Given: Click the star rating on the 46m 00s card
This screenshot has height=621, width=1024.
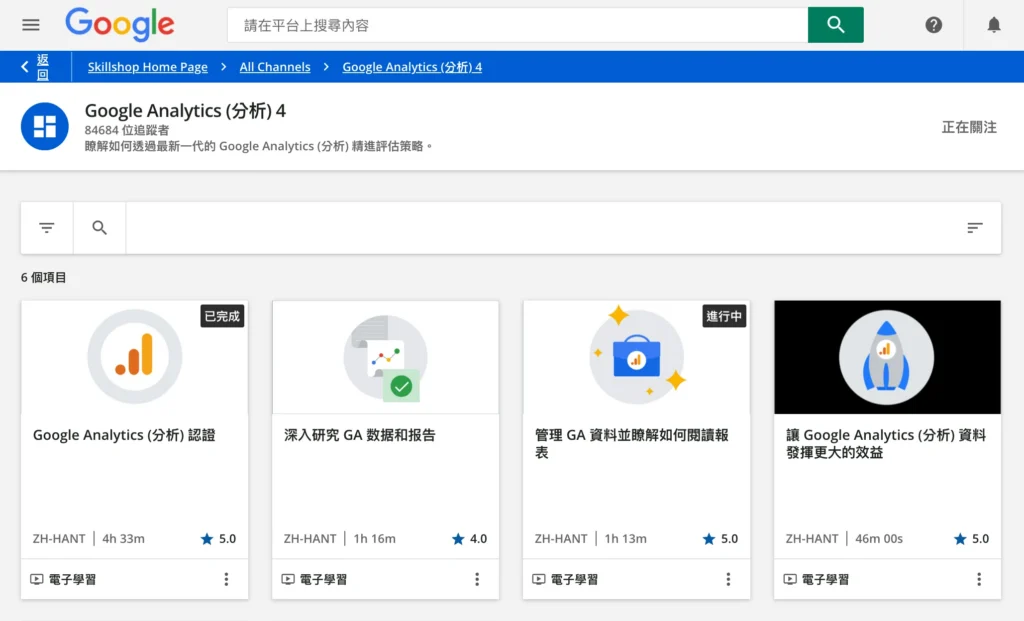Looking at the screenshot, I should click(x=971, y=539).
